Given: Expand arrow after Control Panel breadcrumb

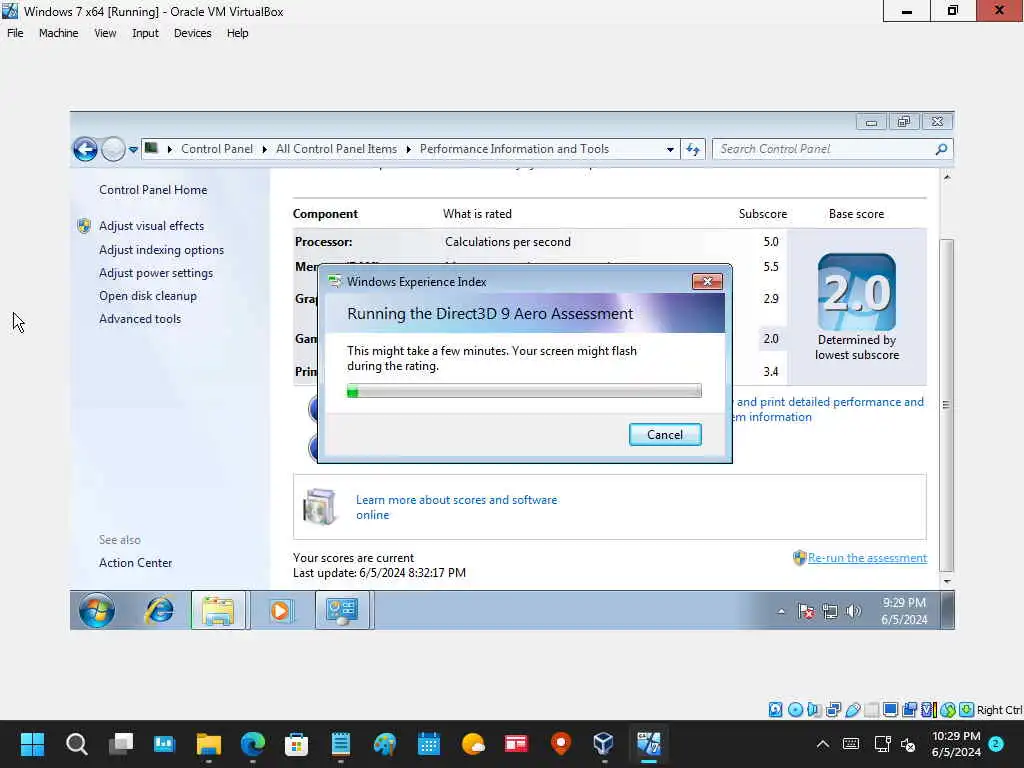Looking at the screenshot, I should pos(264,150).
